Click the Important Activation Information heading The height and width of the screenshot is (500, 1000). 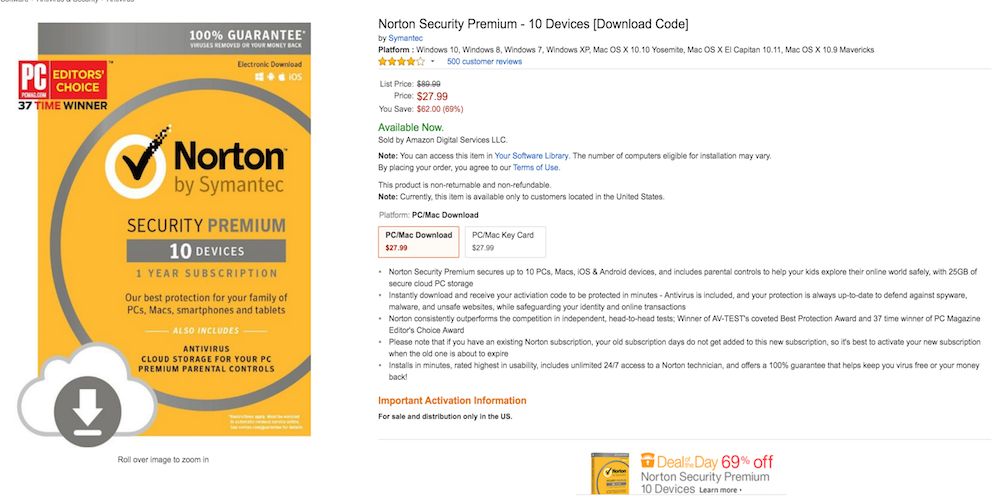coord(452,401)
